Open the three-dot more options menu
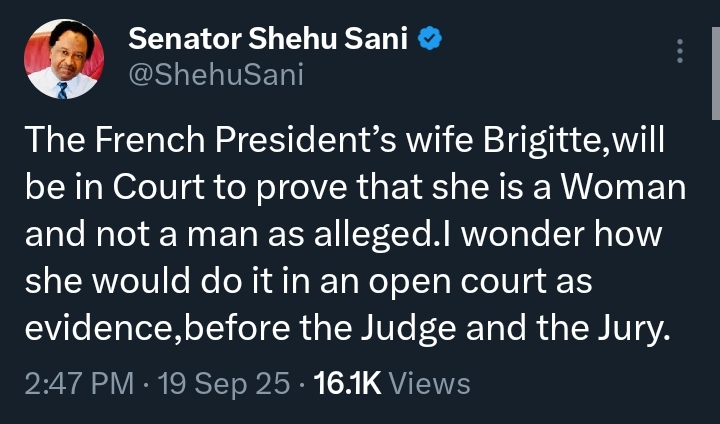This screenshot has width=720, height=424. pyautogui.click(x=681, y=50)
